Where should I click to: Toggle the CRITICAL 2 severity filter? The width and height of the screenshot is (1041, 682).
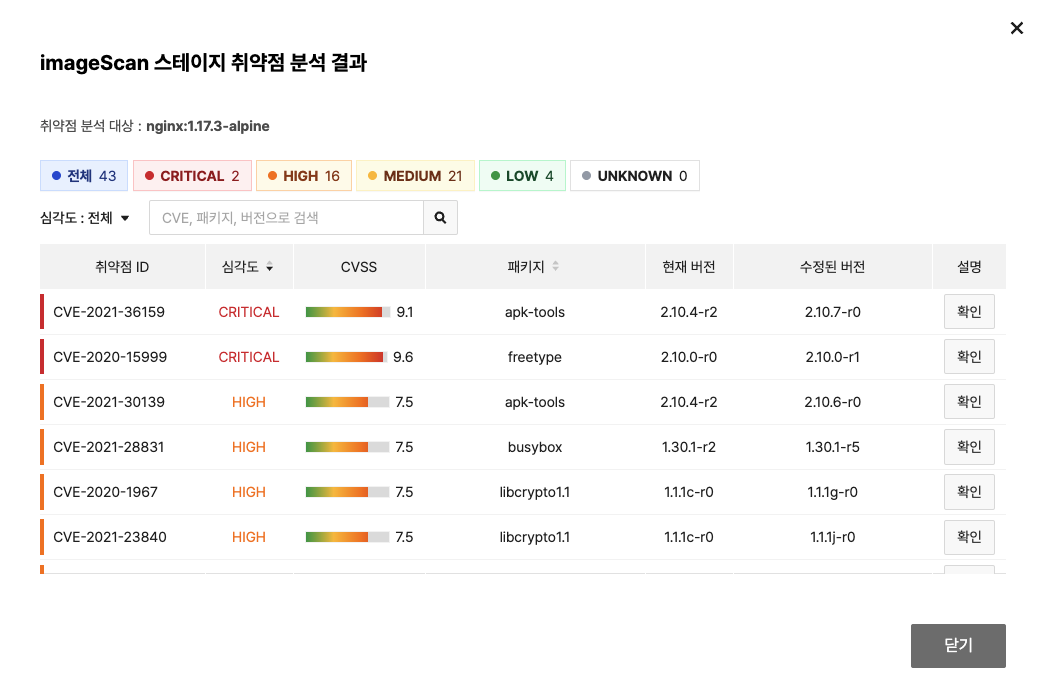pyautogui.click(x=192, y=175)
